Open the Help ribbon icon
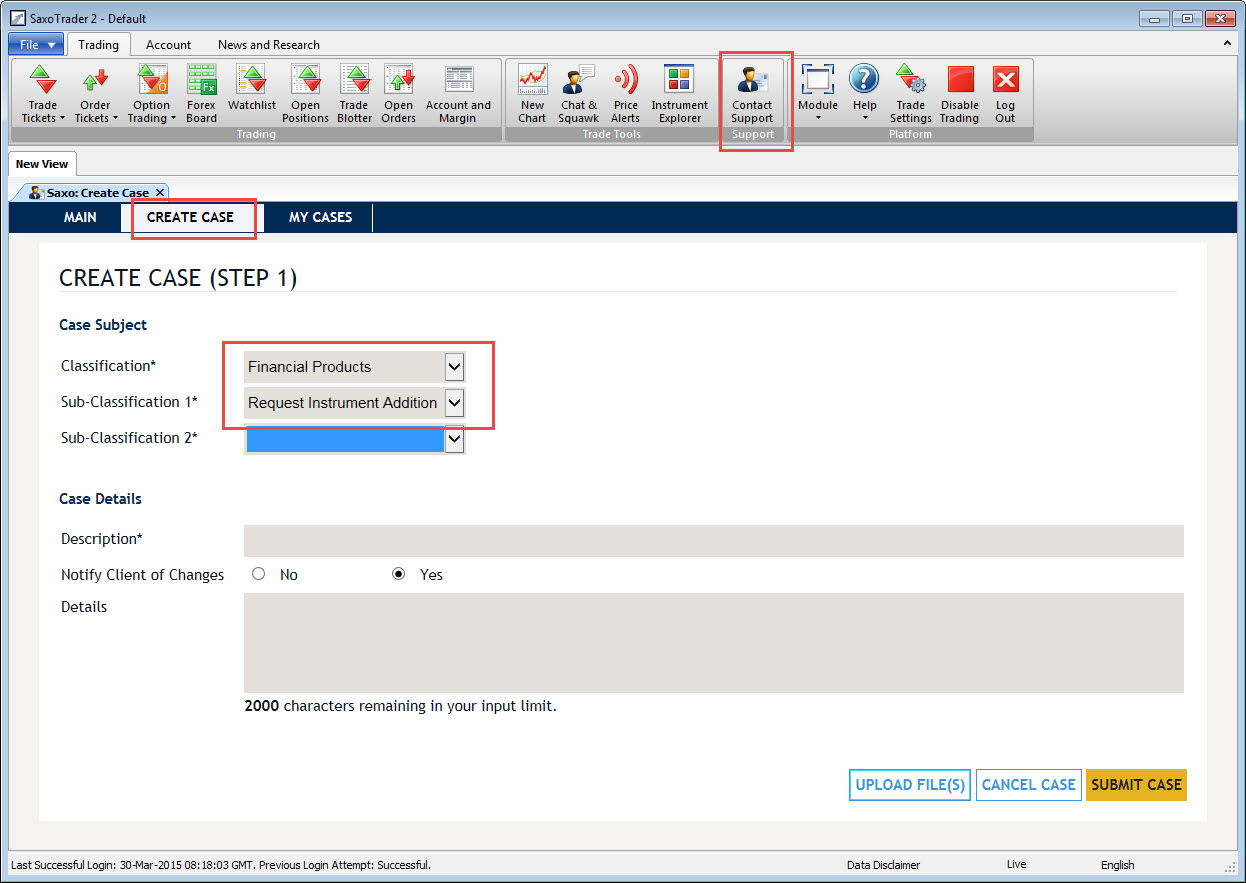Image resolution: width=1246 pixels, height=883 pixels. click(864, 94)
